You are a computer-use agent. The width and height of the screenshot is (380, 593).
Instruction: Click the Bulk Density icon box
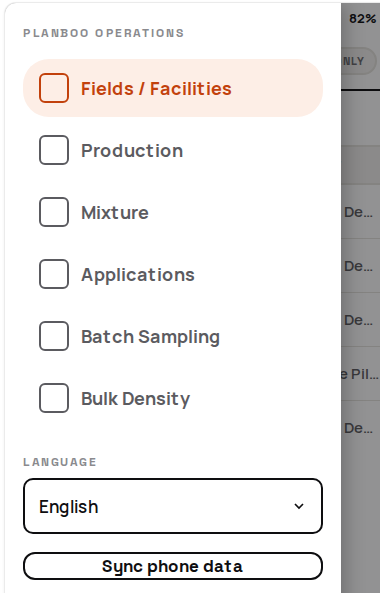coord(54,398)
